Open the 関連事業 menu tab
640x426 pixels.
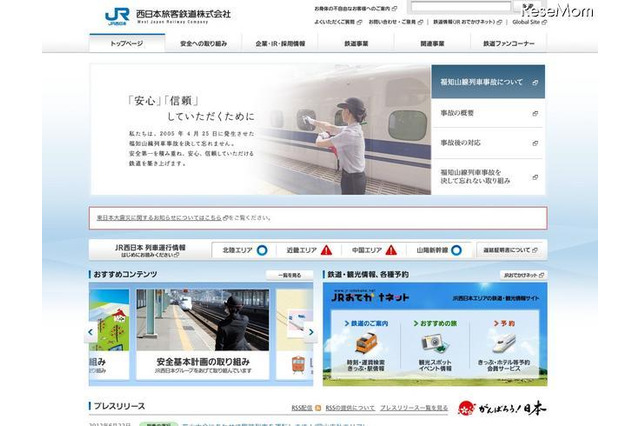433,43
